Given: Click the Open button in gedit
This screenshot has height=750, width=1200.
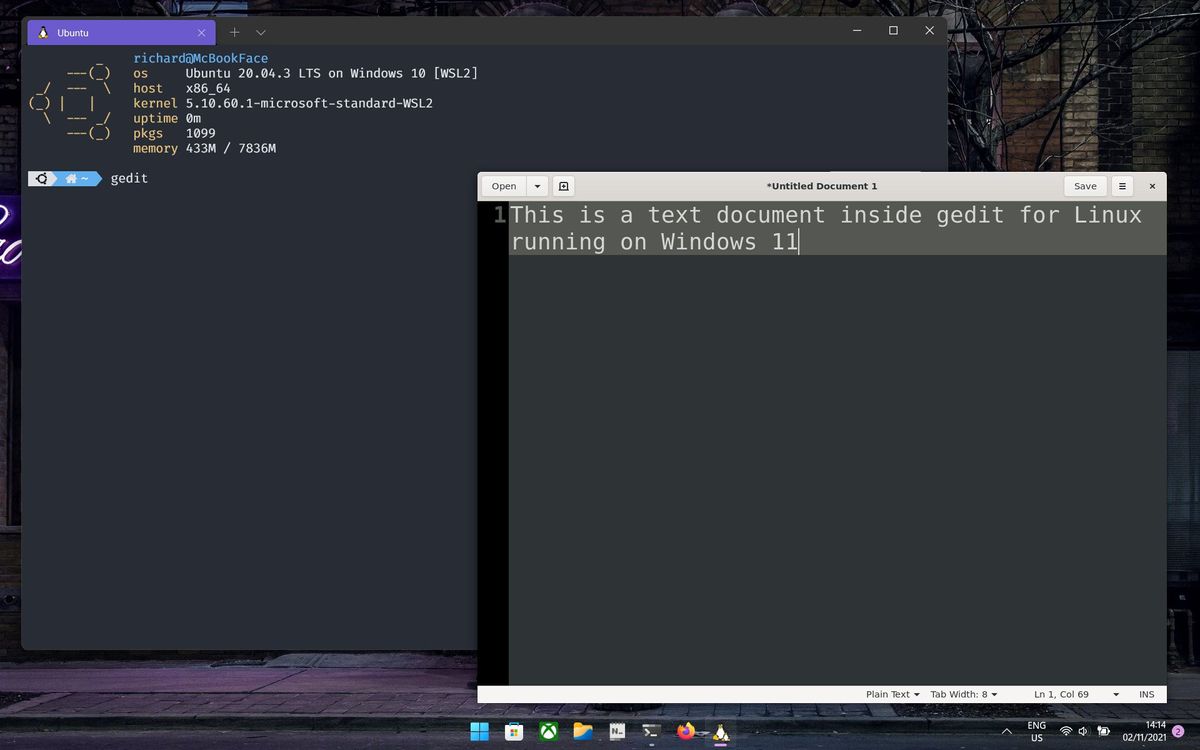Looking at the screenshot, I should click(x=503, y=186).
